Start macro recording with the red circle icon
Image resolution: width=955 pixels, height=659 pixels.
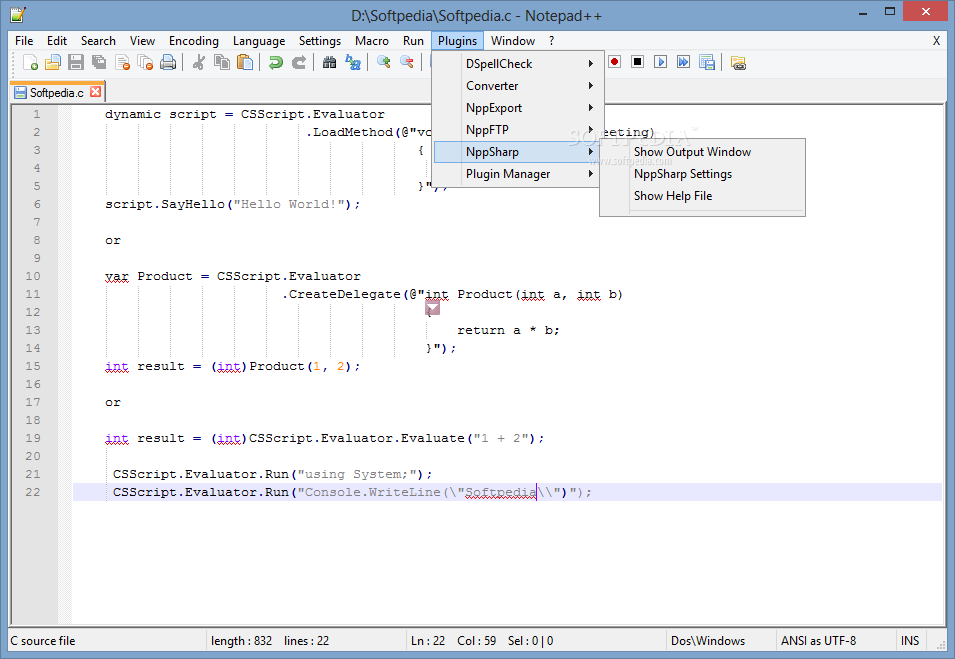tap(615, 62)
